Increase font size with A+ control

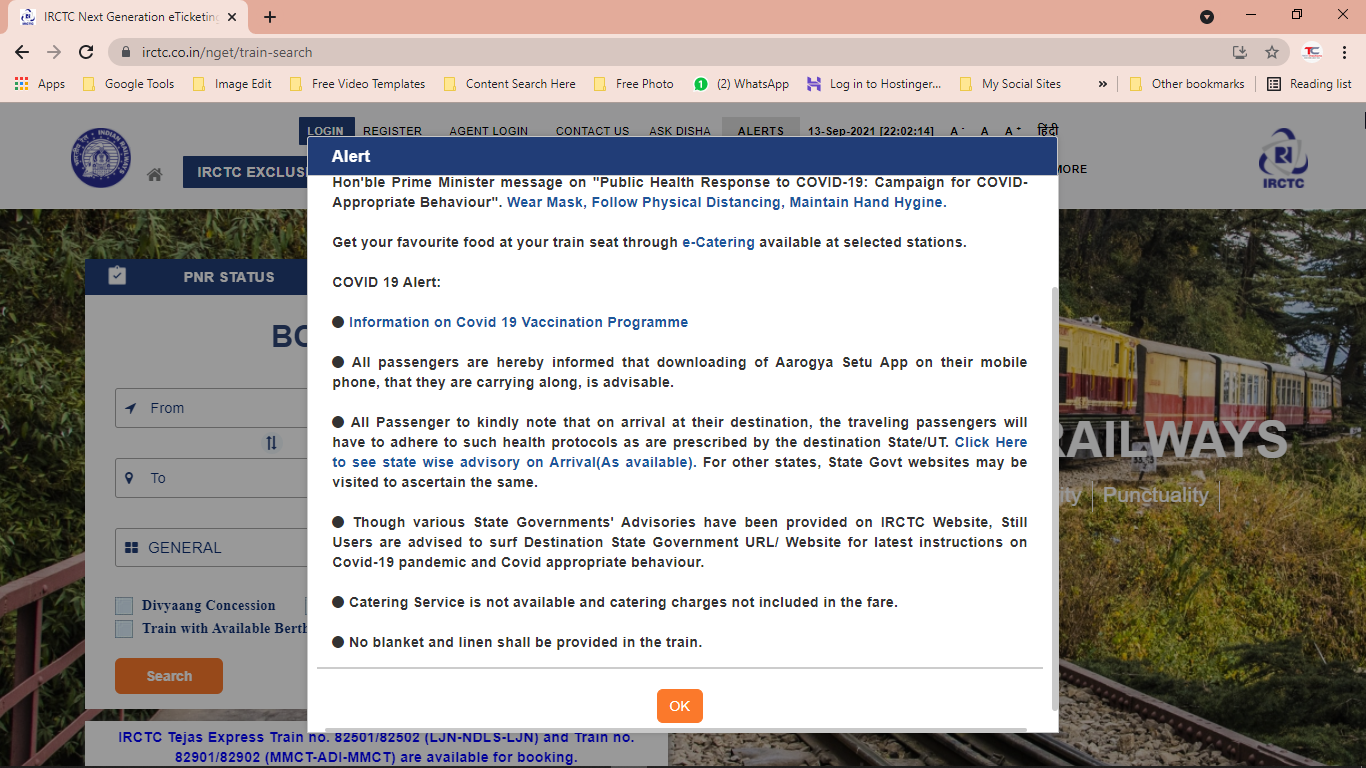1013,131
